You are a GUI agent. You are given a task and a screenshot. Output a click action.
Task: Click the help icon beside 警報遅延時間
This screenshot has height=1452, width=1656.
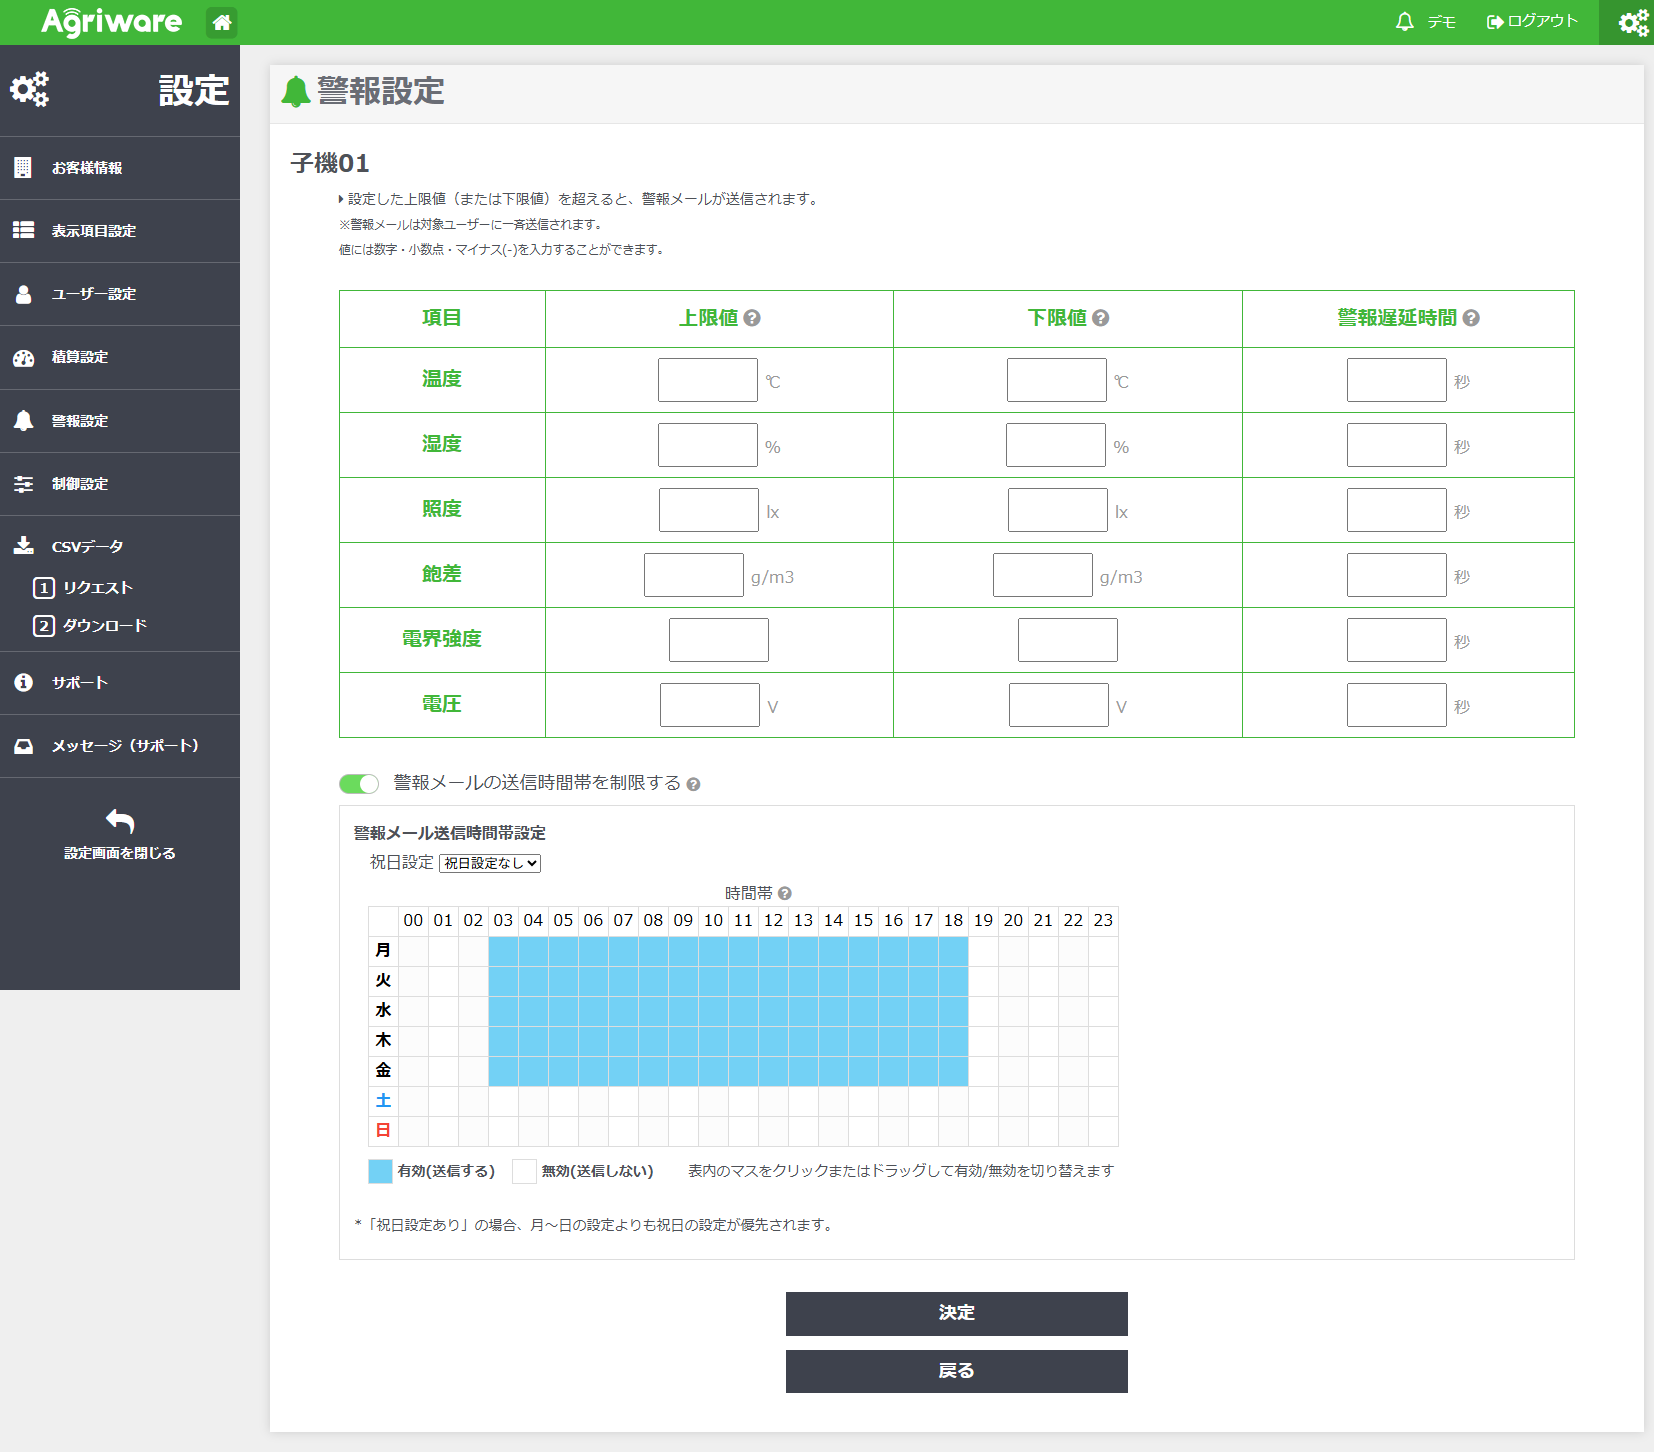pos(1471,318)
